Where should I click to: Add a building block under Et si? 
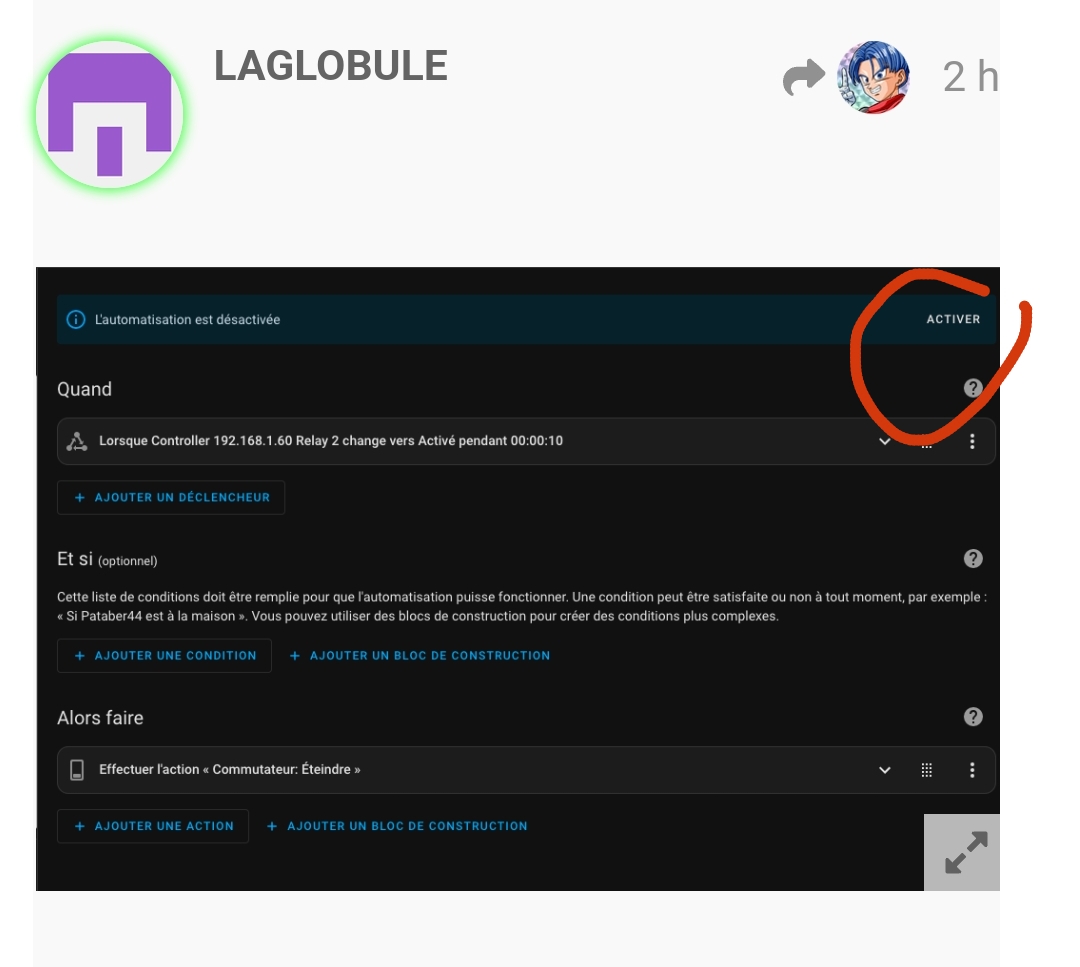[419, 656]
